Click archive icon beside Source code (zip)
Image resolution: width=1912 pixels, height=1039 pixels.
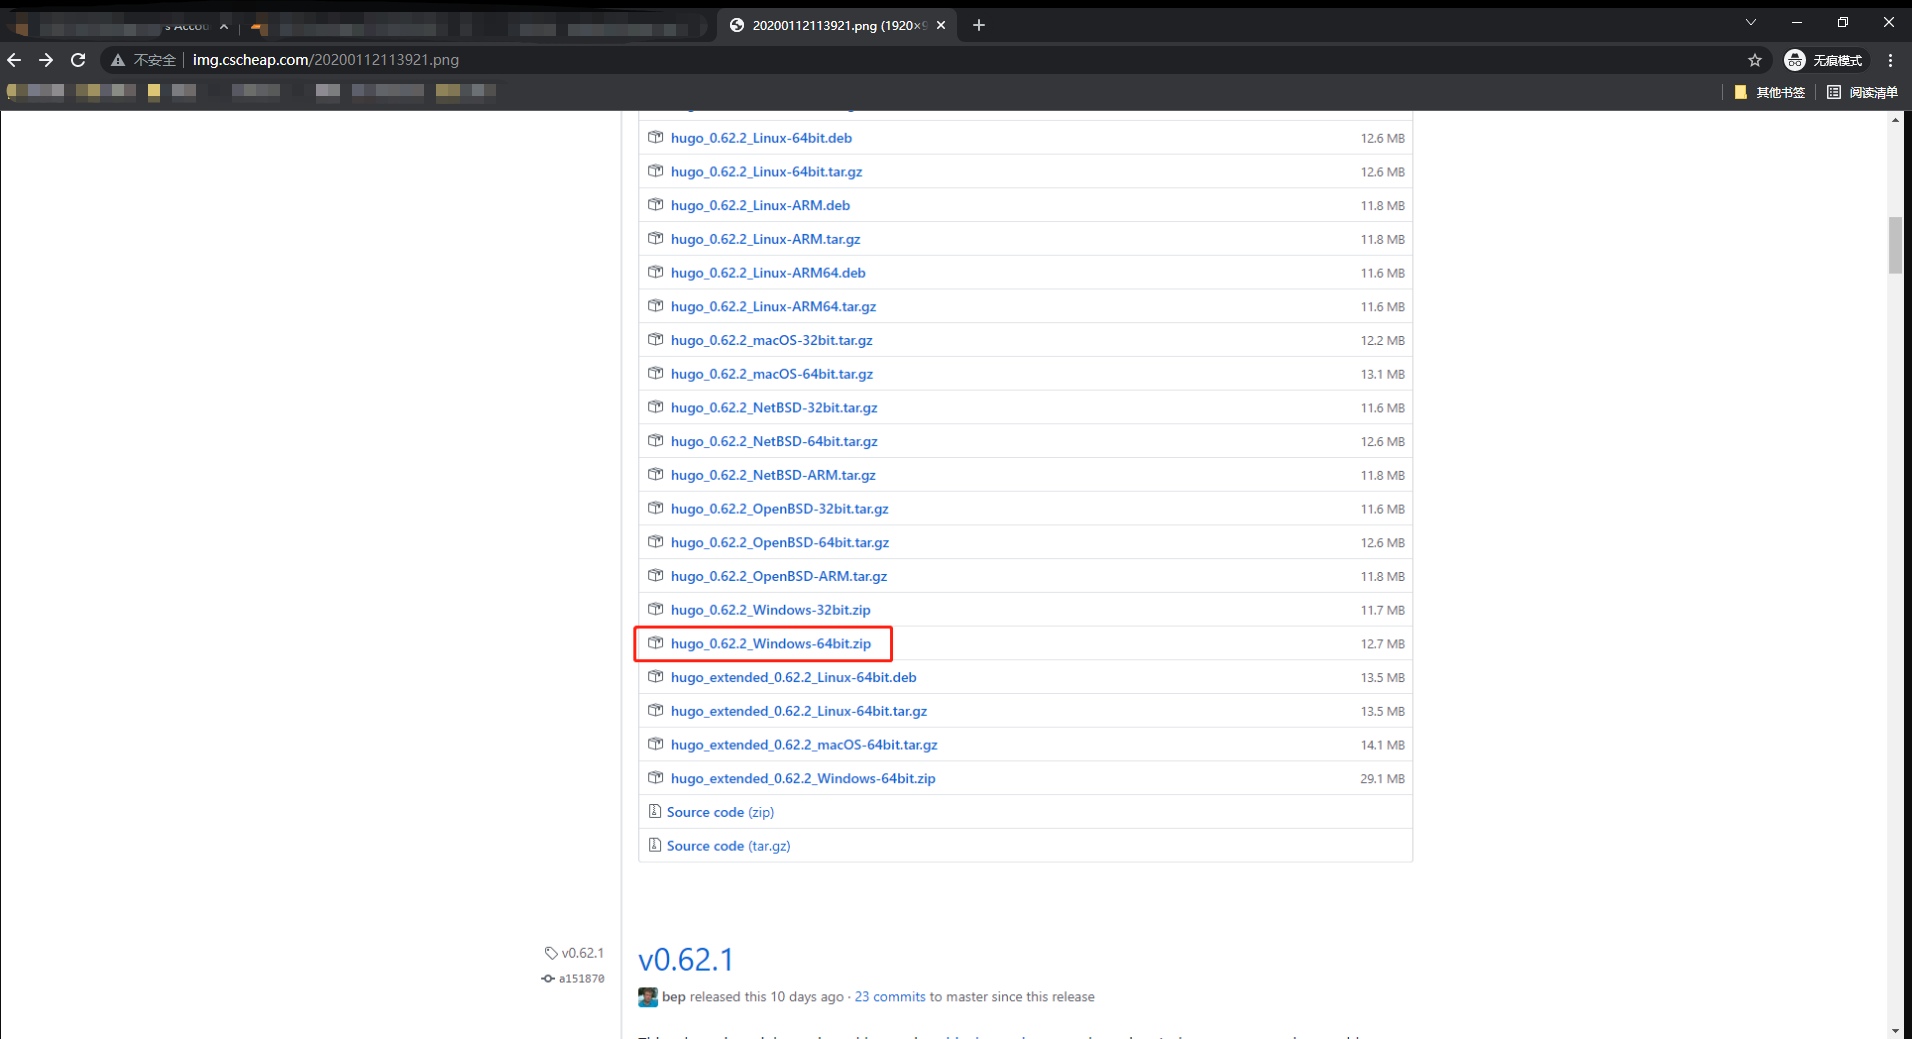(x=655, y=811)
